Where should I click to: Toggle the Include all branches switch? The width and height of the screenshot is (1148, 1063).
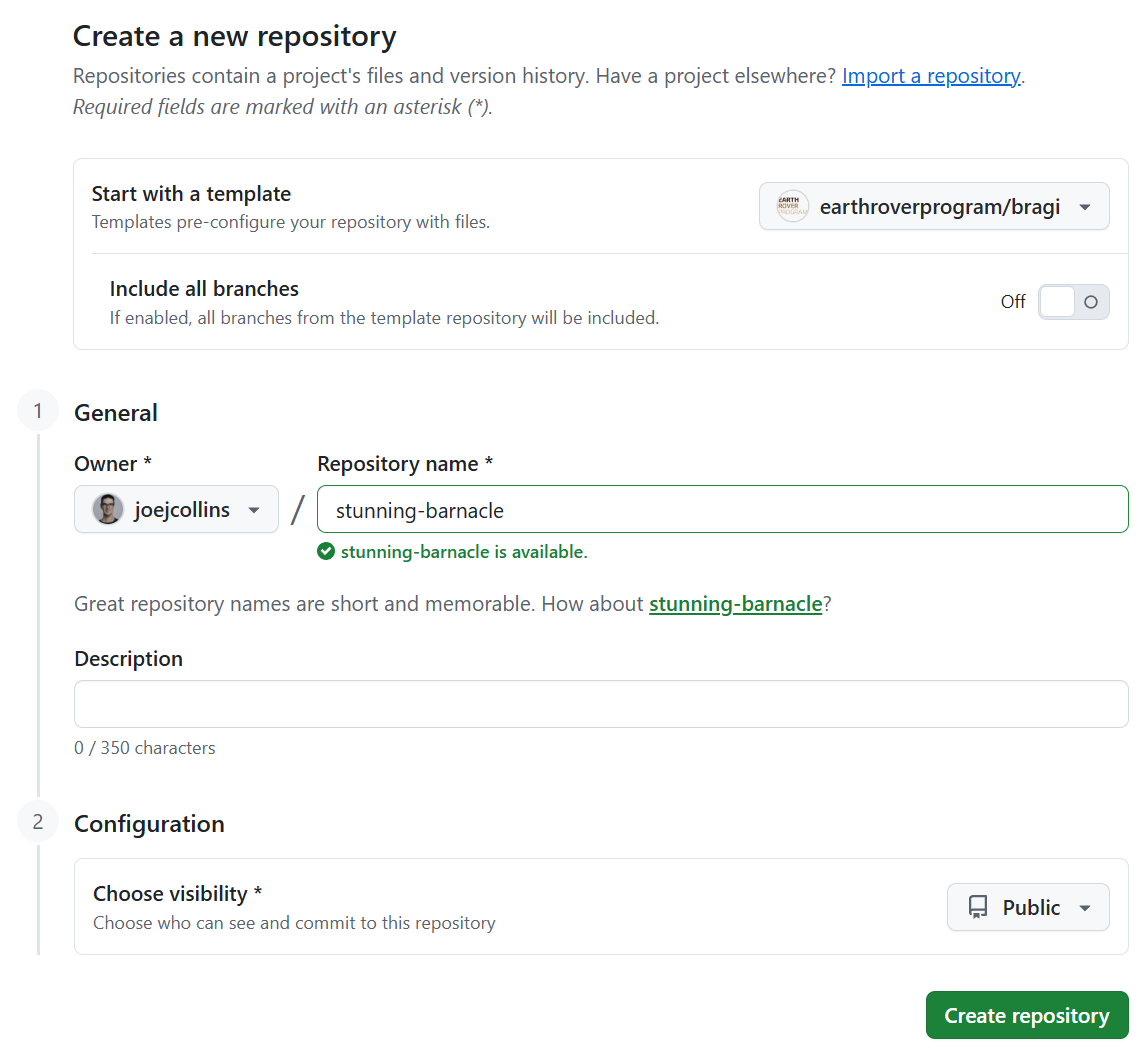(1073, 302)
